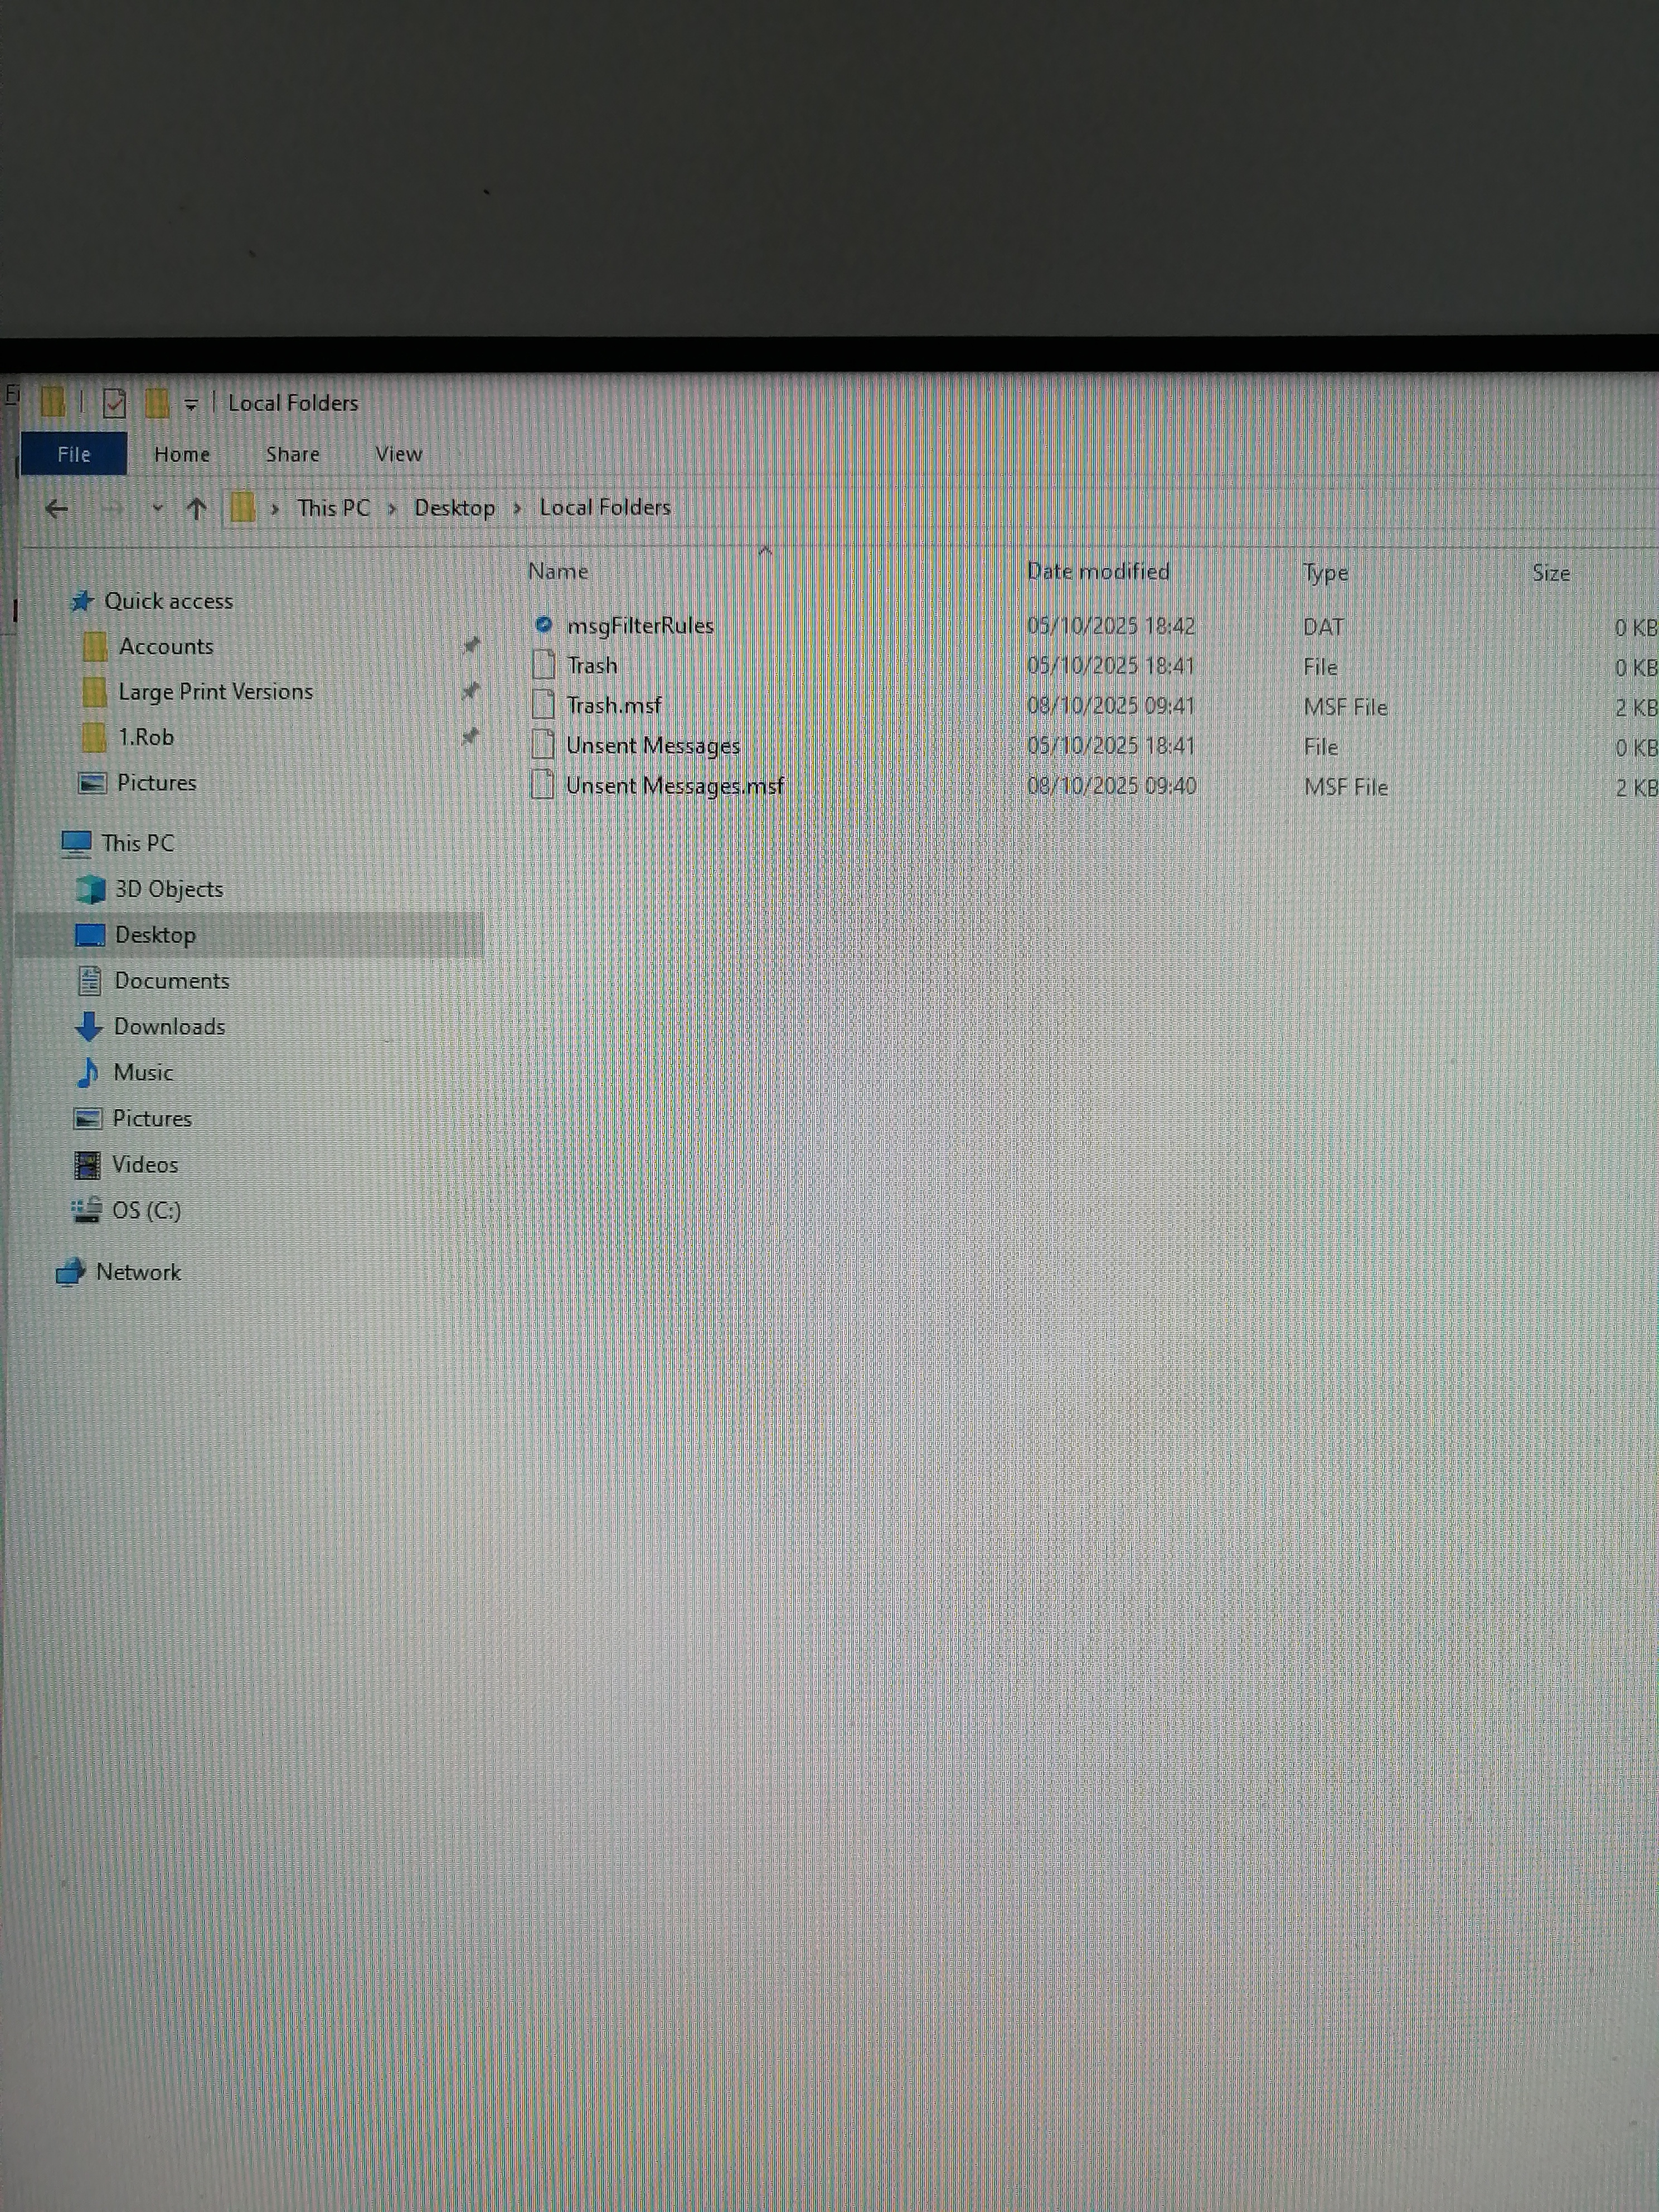Open the OS (C:) drive in sidebar
The image size is (1659, 2212).
[x=146, y=1210]
